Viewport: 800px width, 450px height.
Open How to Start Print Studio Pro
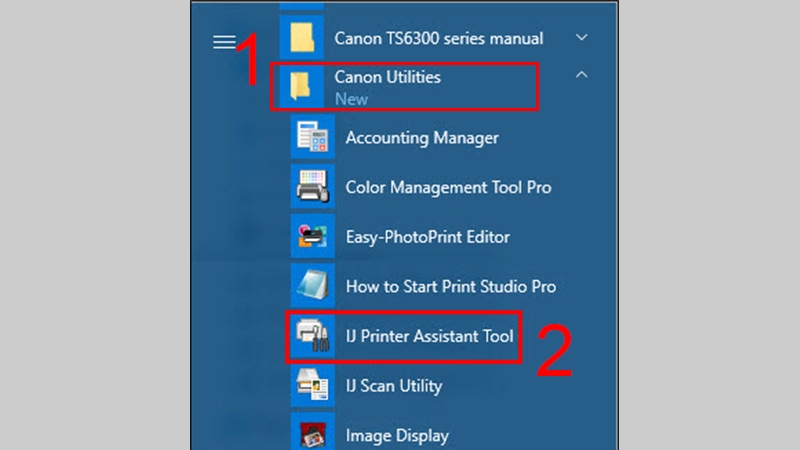(x=450, y=286)
